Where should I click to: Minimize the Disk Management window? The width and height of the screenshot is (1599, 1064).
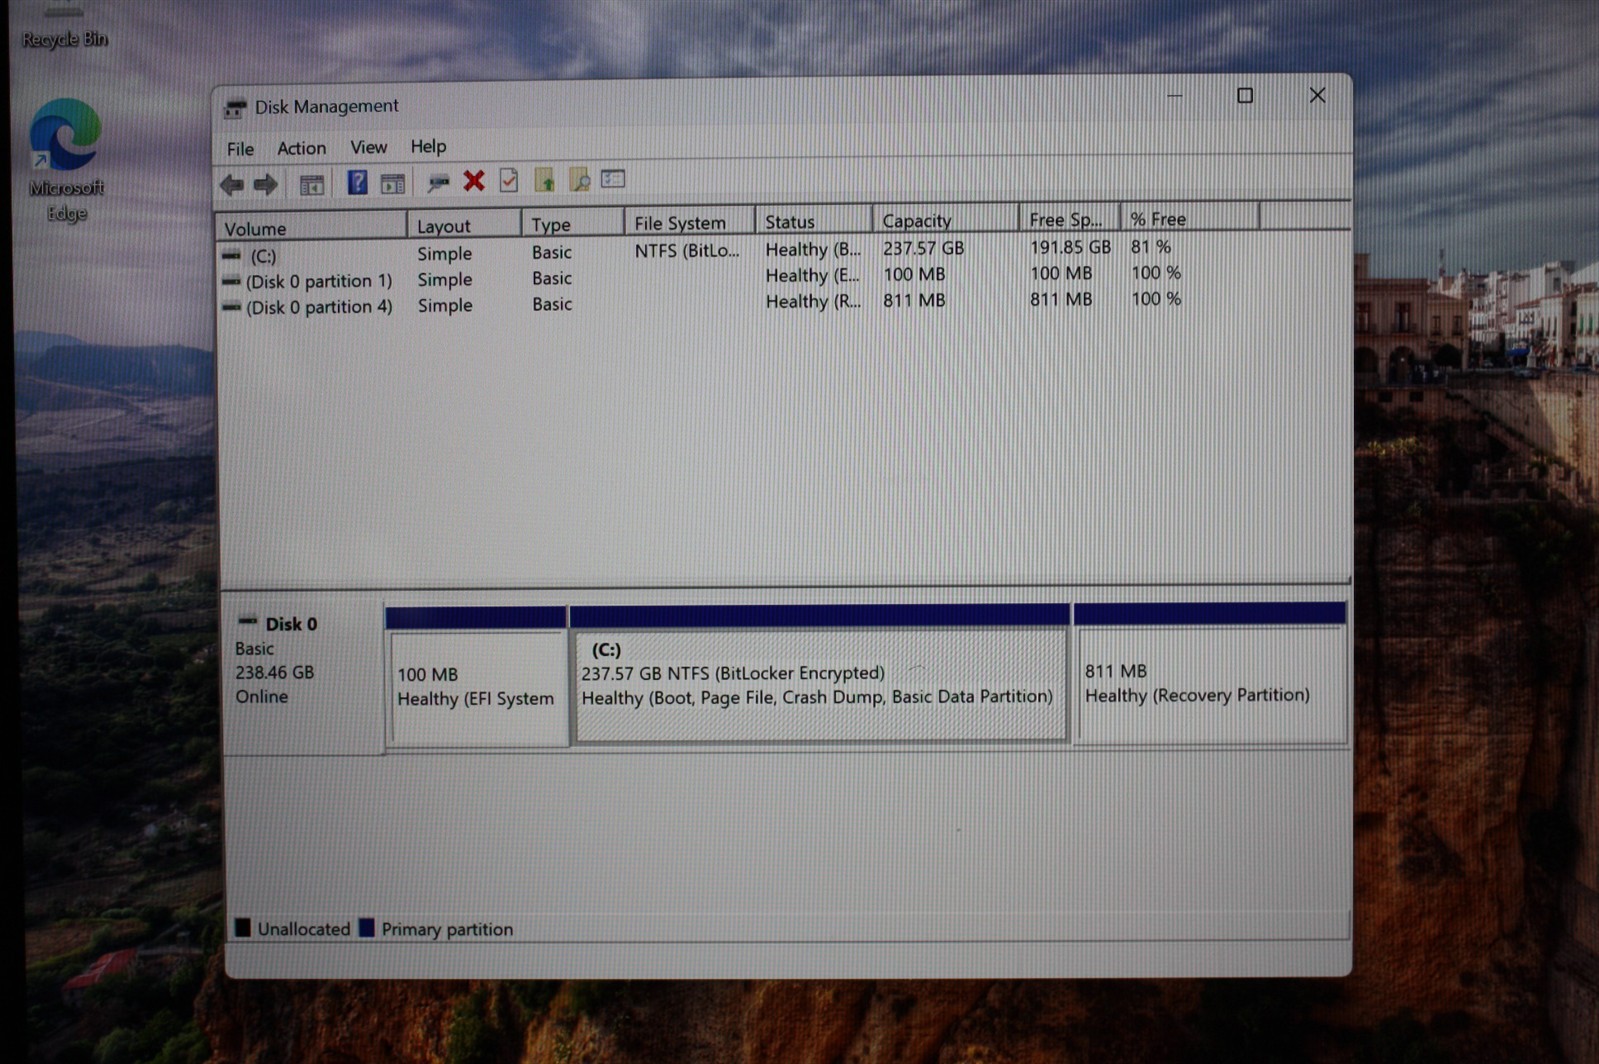[1175, 96]
